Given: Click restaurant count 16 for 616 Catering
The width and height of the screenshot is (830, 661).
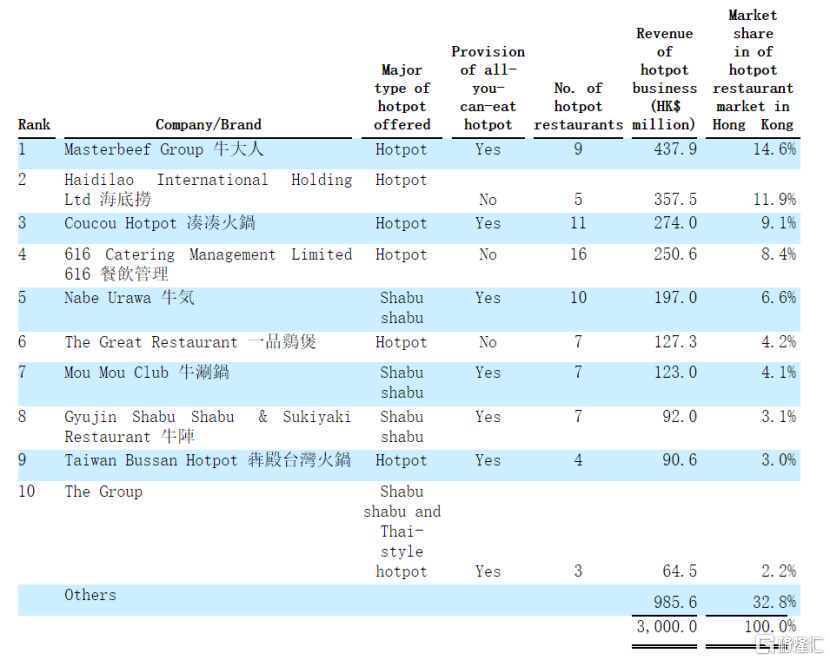Looking at the screenshot, I should pos(578,255).
